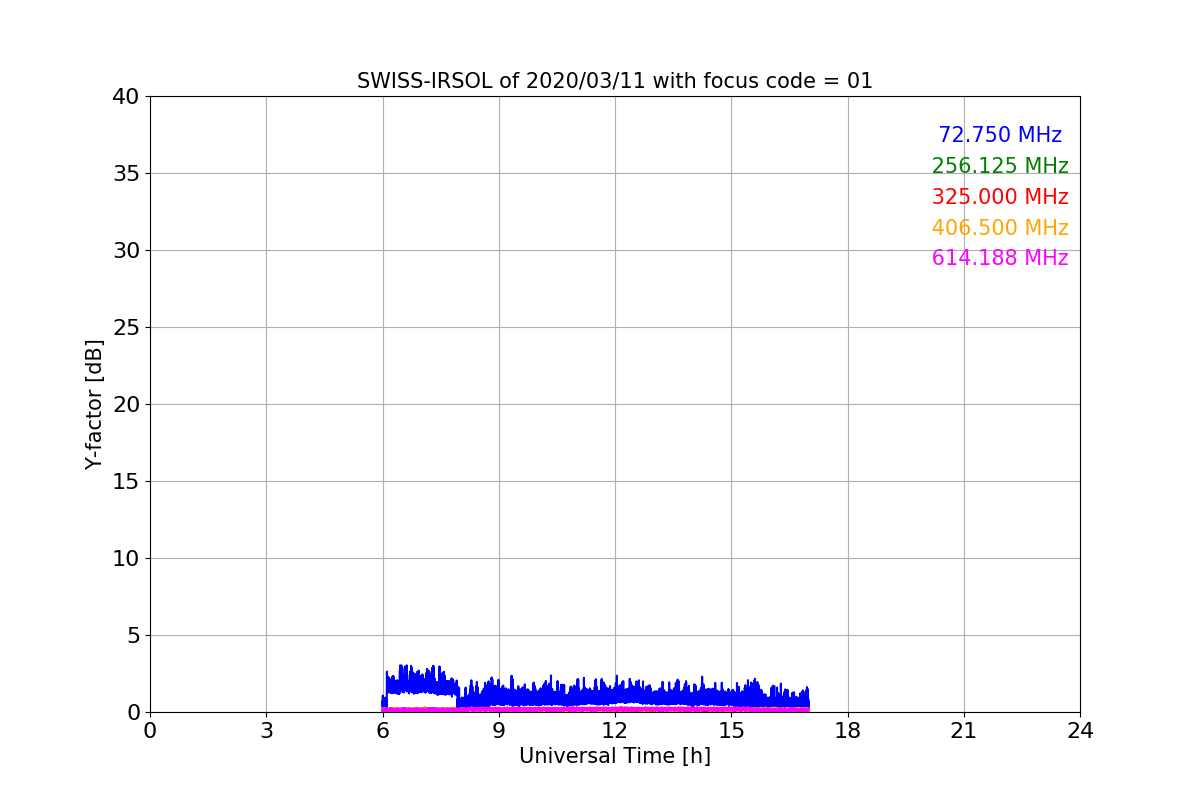1200x800 pixels.
Task: Select the 325.000 MHz legend label
Action: [1000, 197]
